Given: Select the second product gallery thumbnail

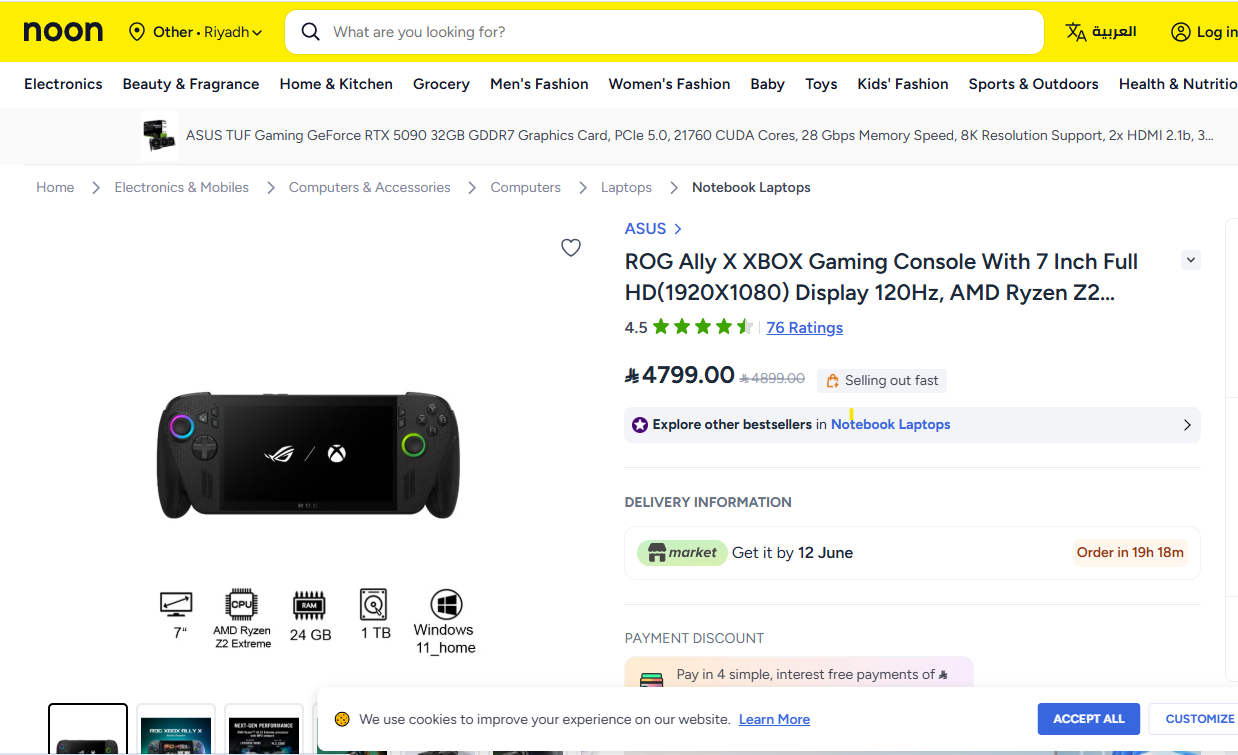Looking at the screenshot, I should (176, 729).
